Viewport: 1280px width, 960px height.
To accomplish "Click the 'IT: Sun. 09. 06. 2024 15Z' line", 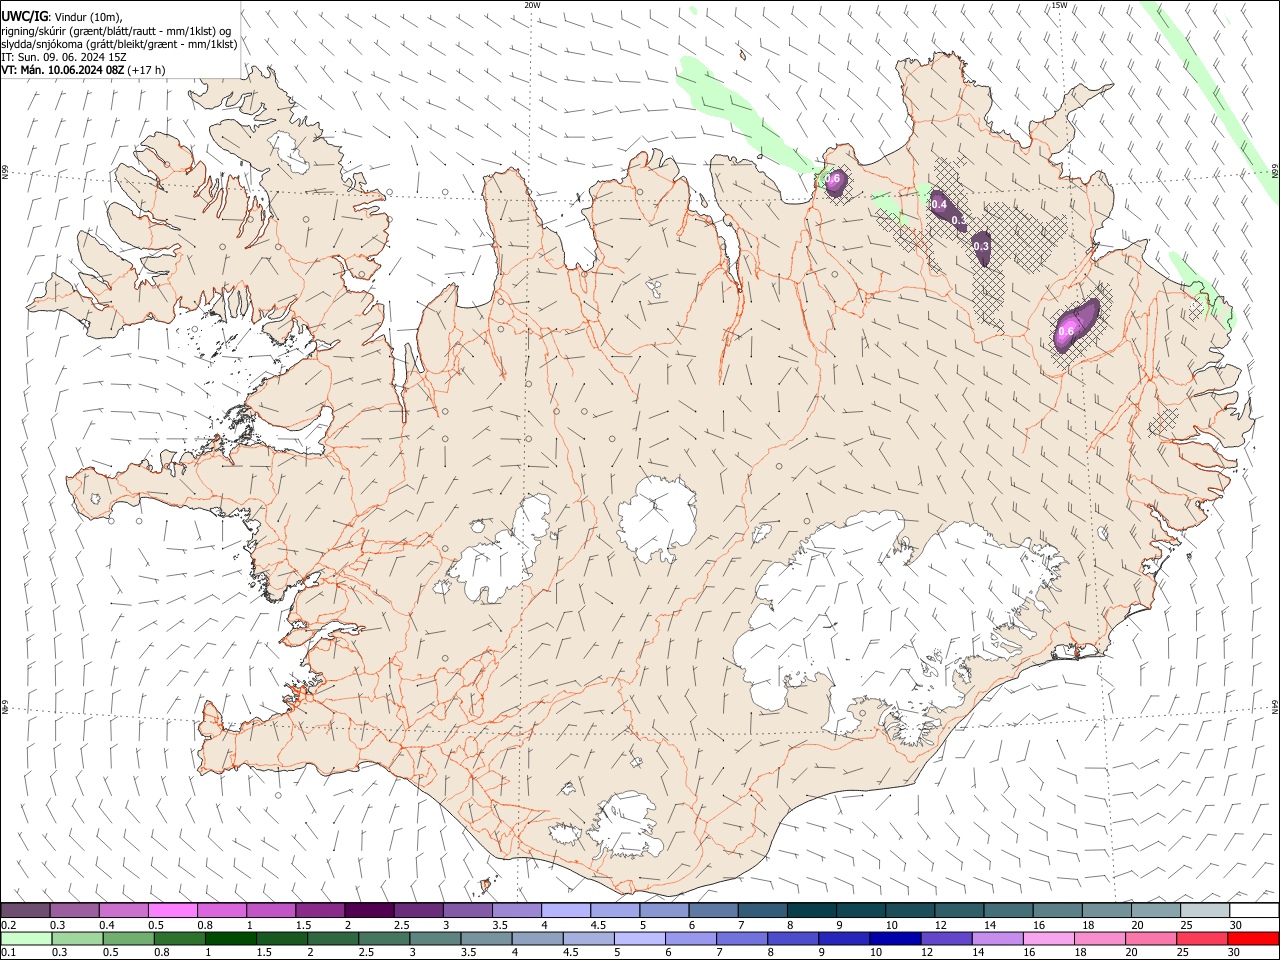I will point(63,57).
